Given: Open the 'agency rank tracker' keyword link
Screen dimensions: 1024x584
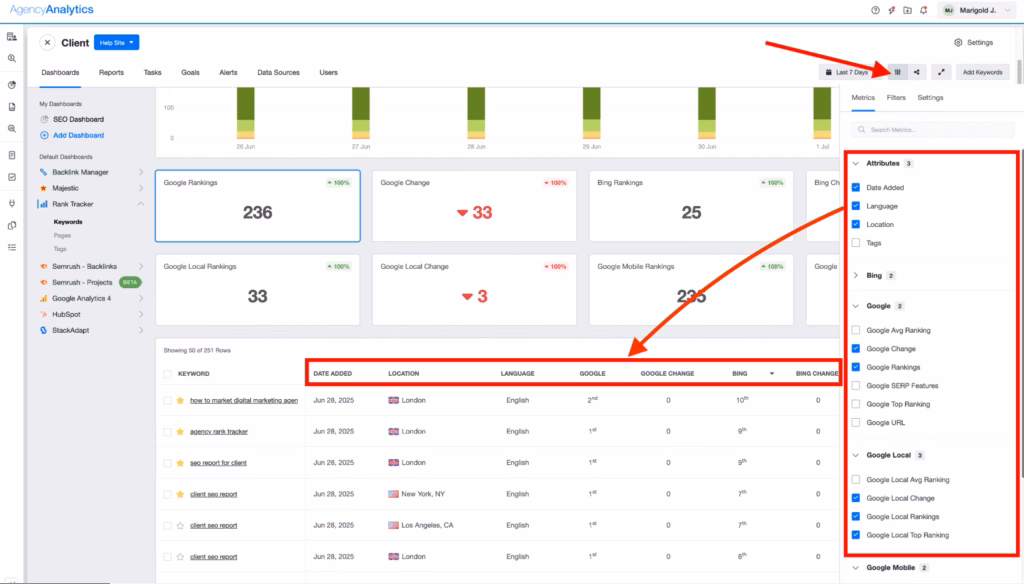Looking at the screenshot, I should click(222, 431).
